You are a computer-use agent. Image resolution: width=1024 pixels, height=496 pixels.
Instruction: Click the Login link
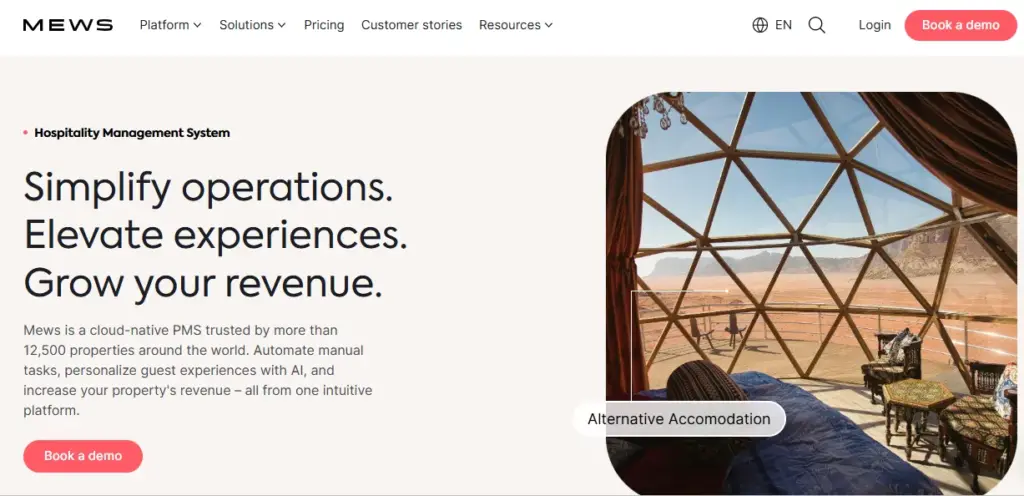point(874,25)
